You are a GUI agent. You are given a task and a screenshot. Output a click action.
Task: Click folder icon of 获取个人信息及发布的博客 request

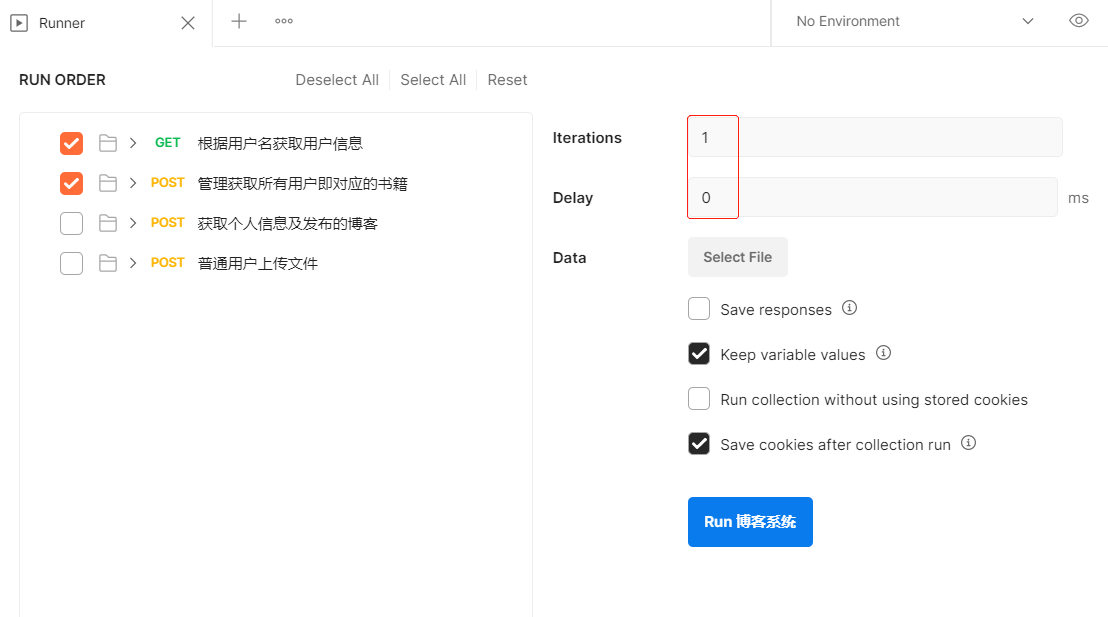(x=107, y=223)
